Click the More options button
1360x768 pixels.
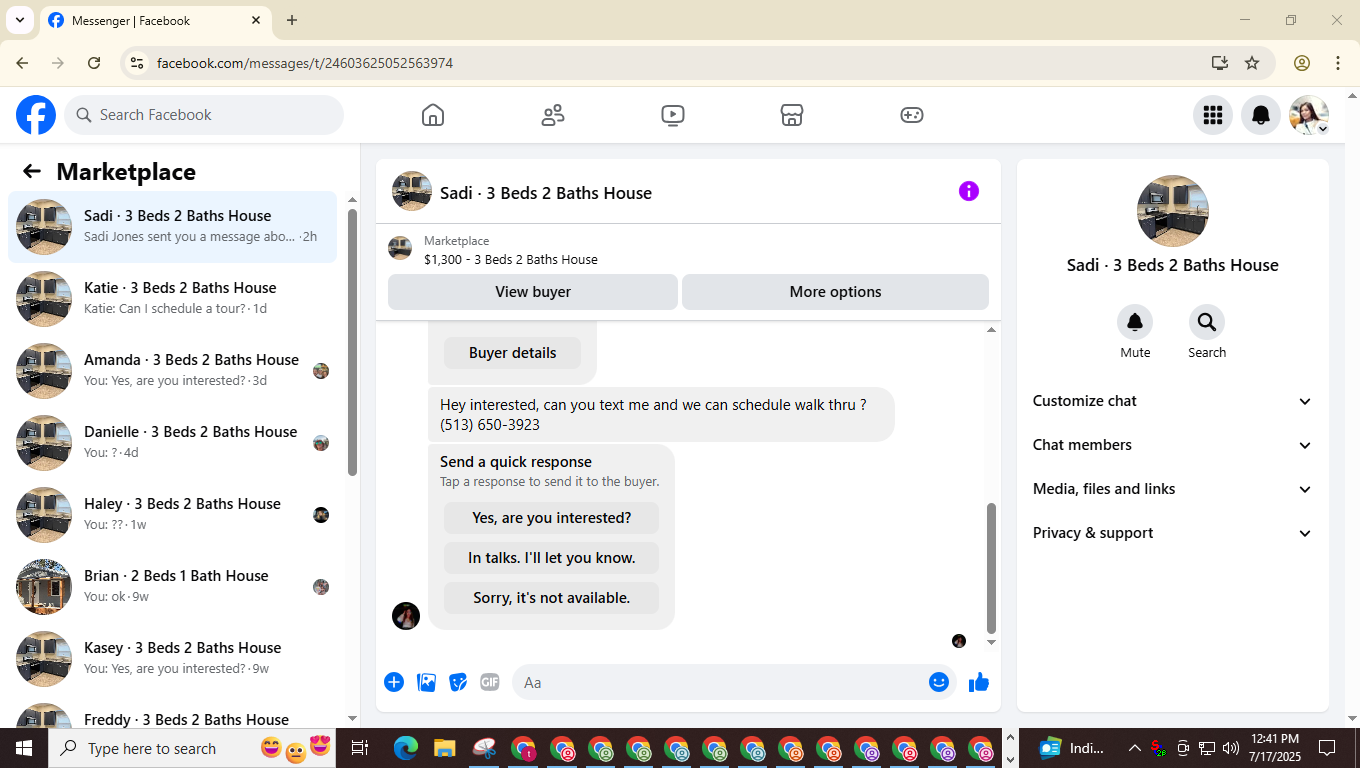tap(835, 292)
